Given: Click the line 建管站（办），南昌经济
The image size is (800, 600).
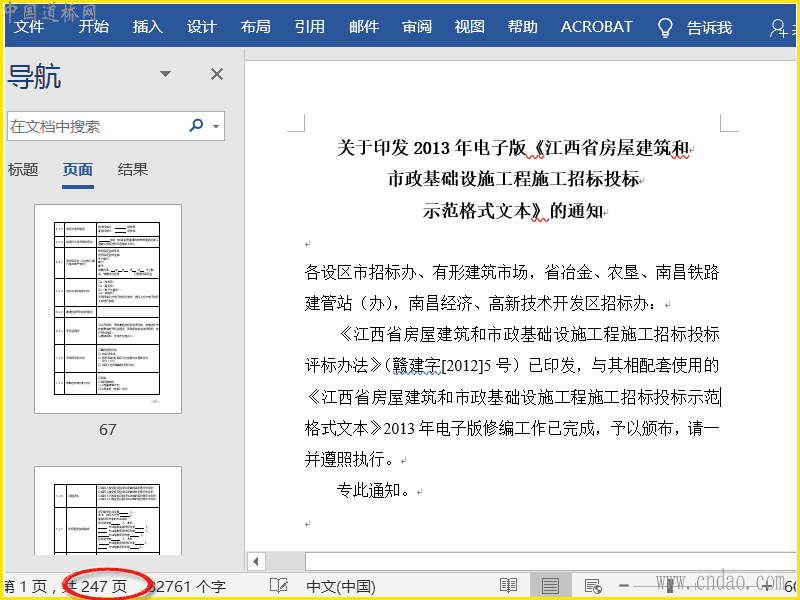Looking at the screenshot, I should 482,304.
